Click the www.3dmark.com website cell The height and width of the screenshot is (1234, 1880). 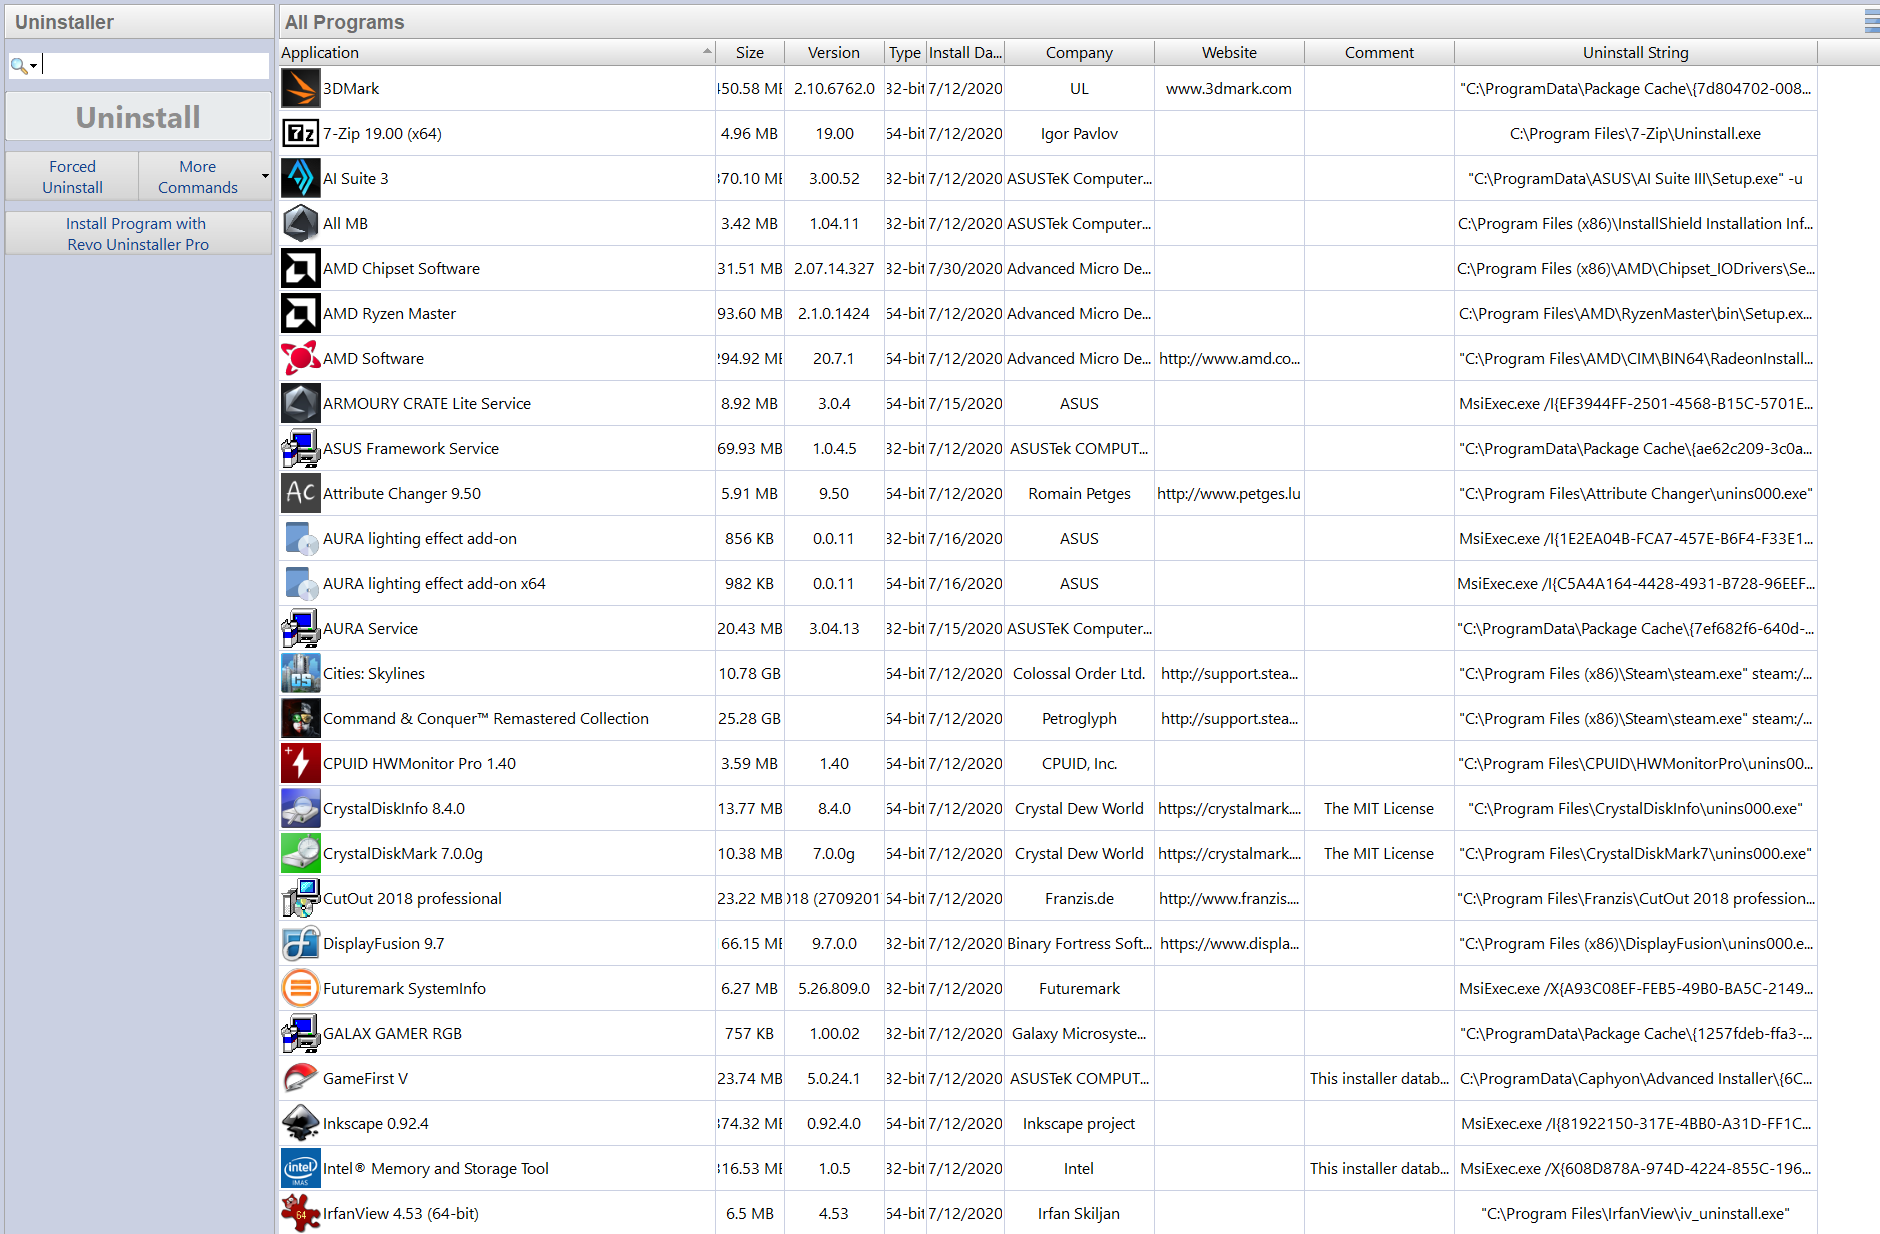point(1229,88)
